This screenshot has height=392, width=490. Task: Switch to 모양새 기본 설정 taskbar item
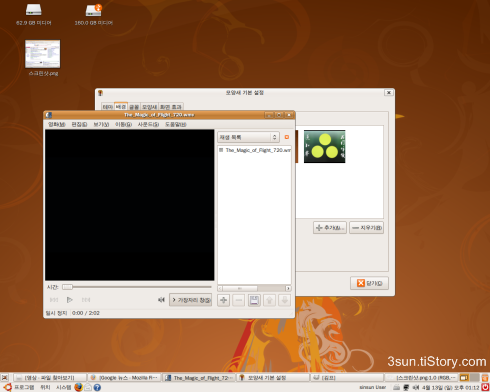274,378
